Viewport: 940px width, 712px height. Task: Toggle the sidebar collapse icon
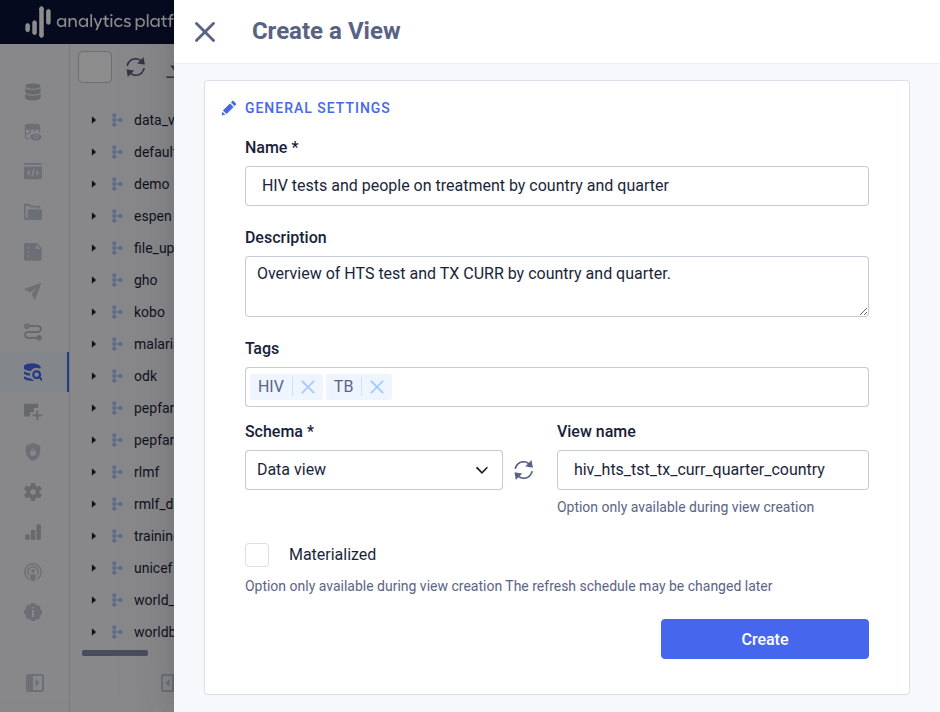click(x=35, y=683)
